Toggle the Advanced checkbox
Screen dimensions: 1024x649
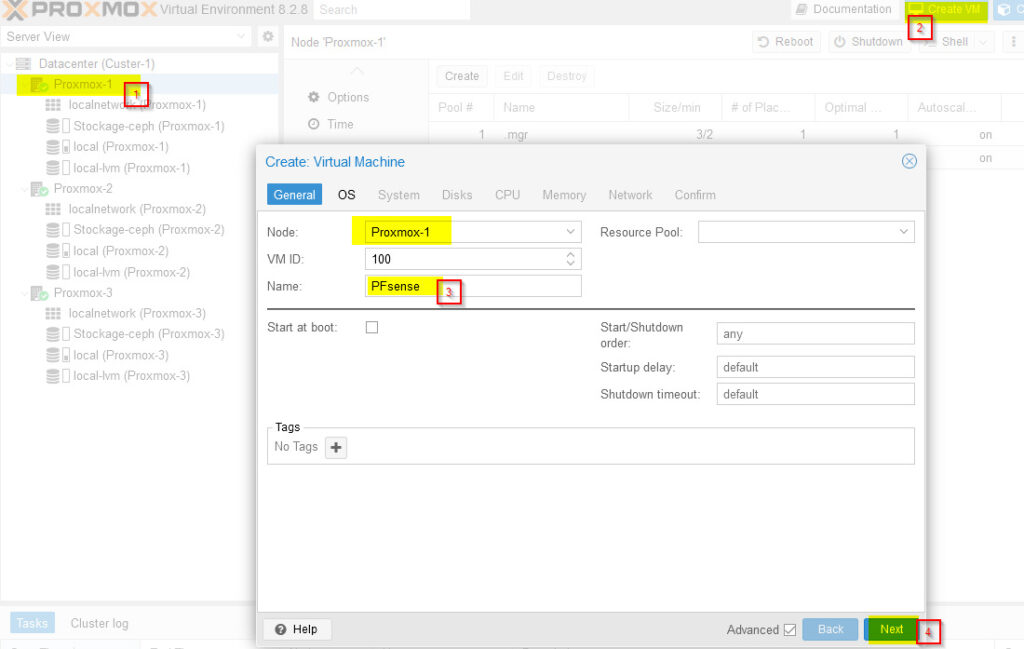point(790,629)
